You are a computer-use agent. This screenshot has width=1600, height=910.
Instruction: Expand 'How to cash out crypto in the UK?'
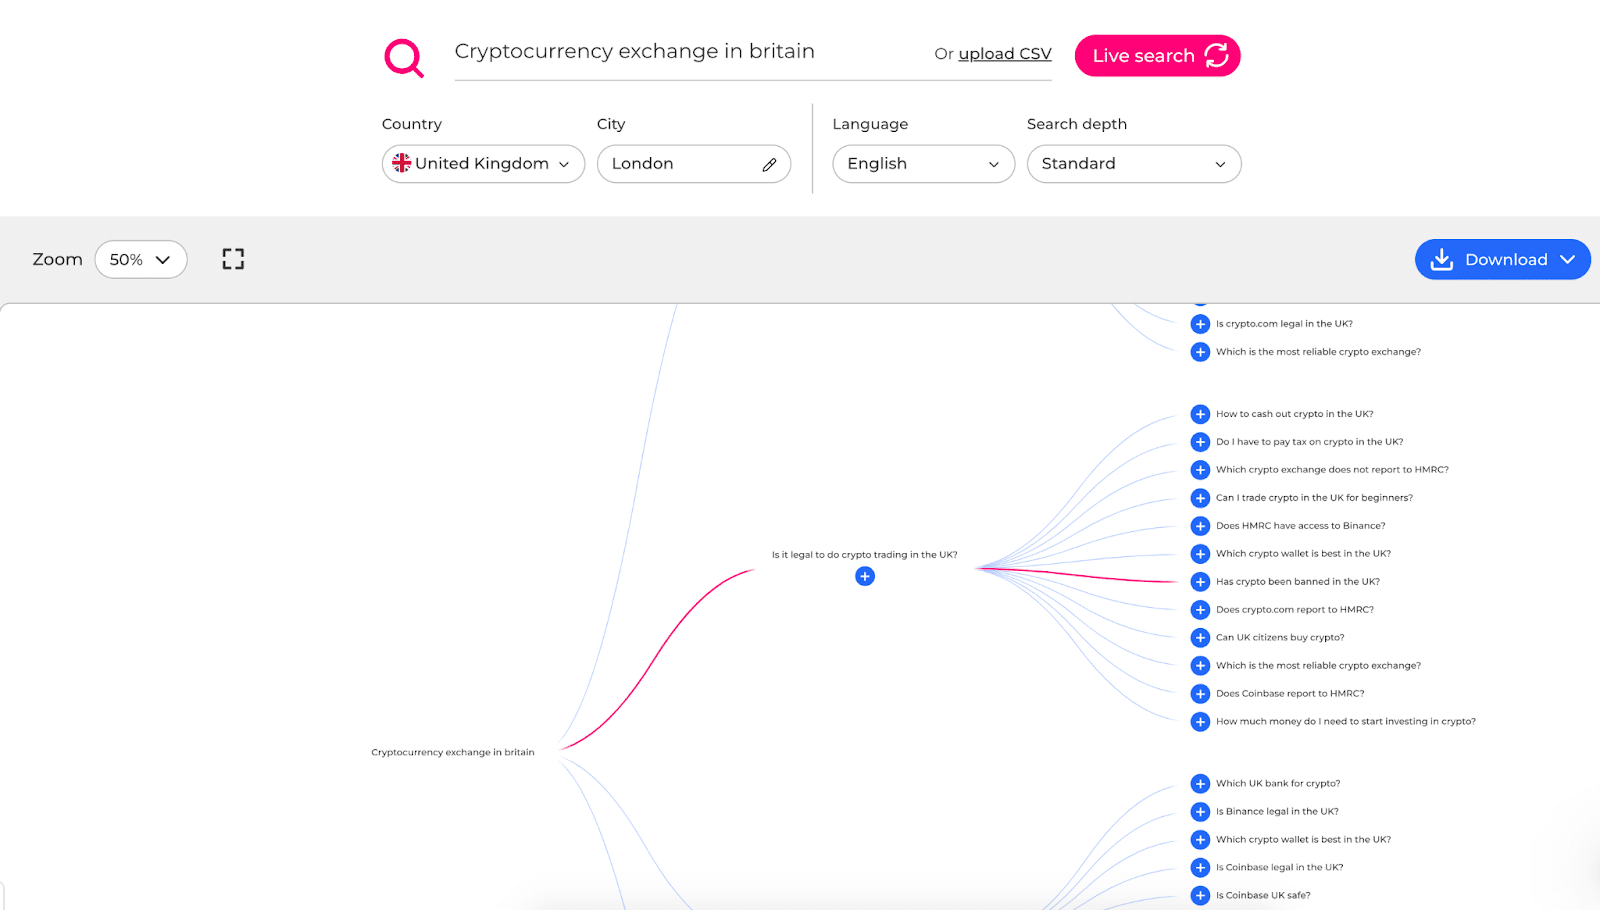pos(1200,414)
